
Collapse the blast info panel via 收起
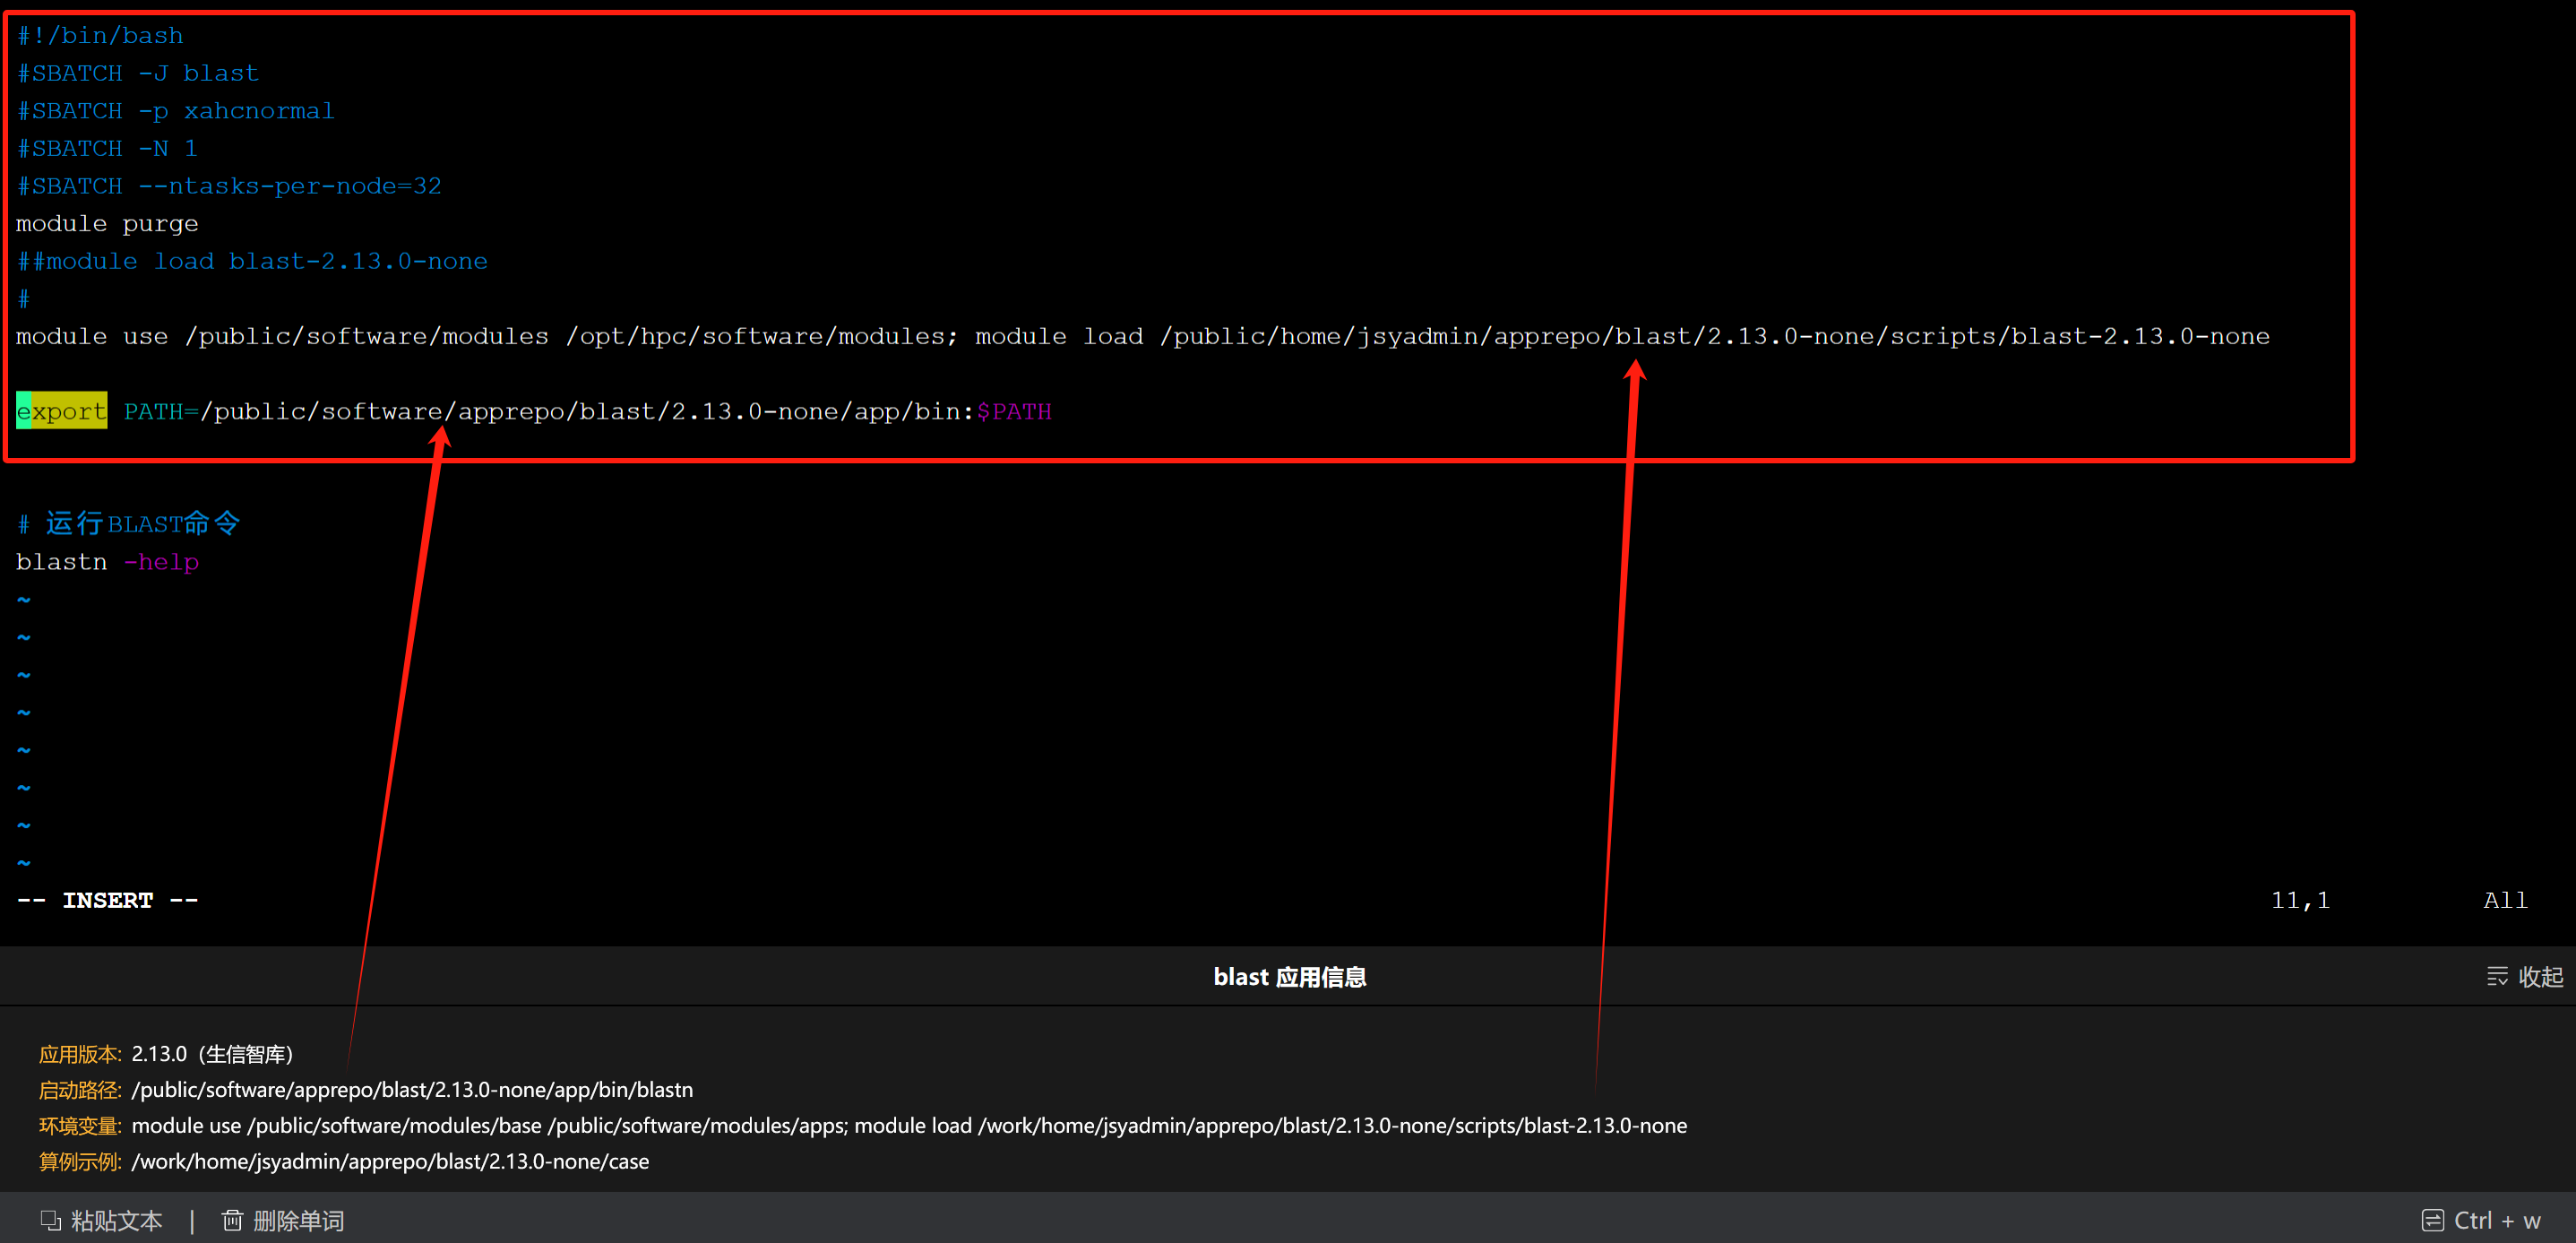pos(2540,976)
